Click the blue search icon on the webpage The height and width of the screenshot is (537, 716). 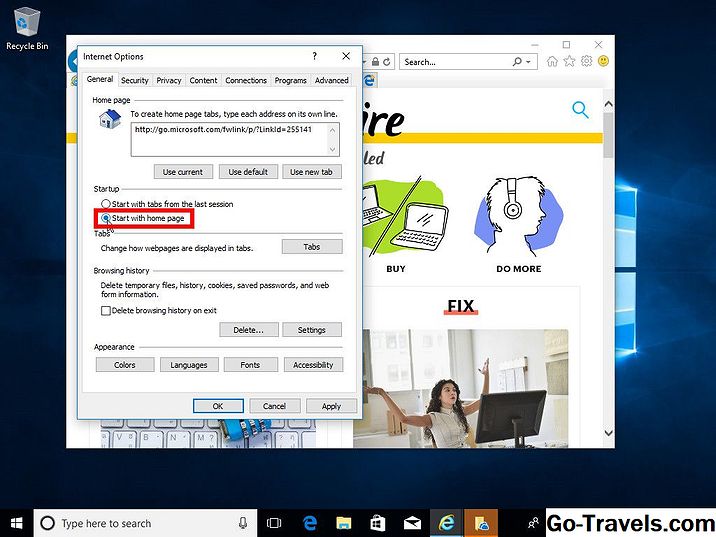(x=580, y=110)
